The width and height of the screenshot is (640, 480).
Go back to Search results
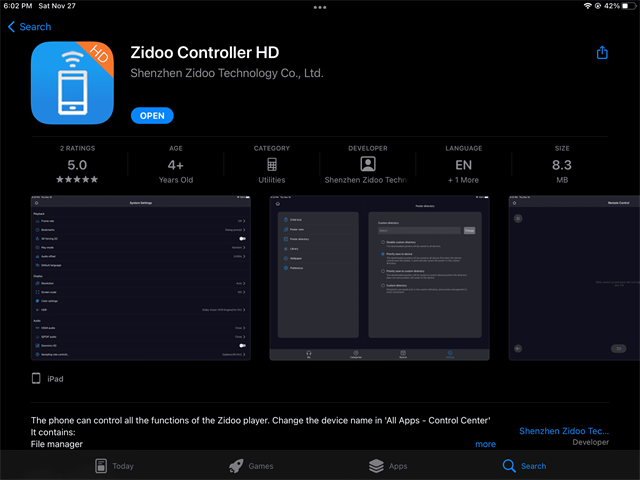[x=29, y=27]
